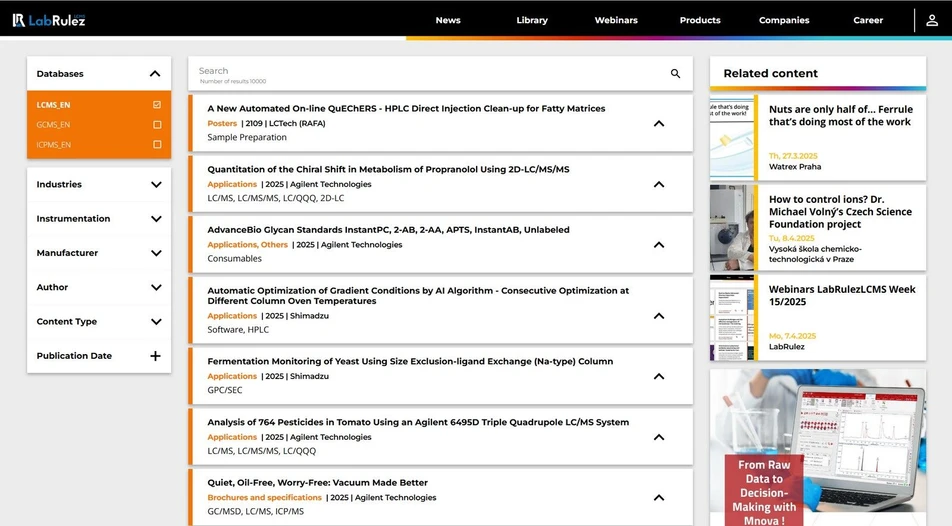This screenshot has height=526, width=952.
Task: Click the Publication Date filter label
Action: (x=74, y=356)
